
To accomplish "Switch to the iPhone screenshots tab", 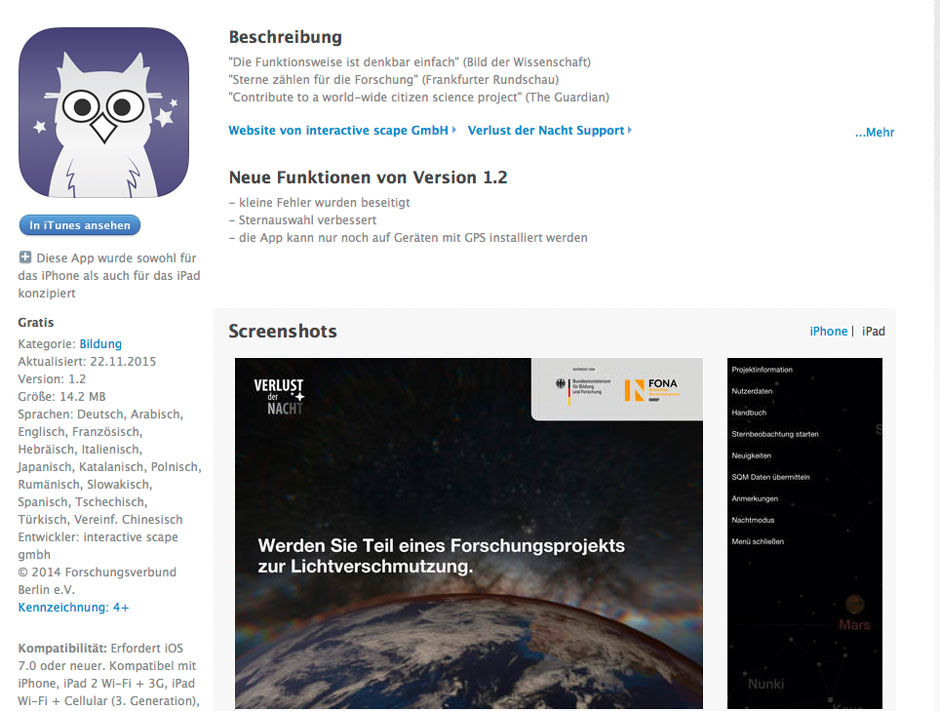I will [828, 331].
